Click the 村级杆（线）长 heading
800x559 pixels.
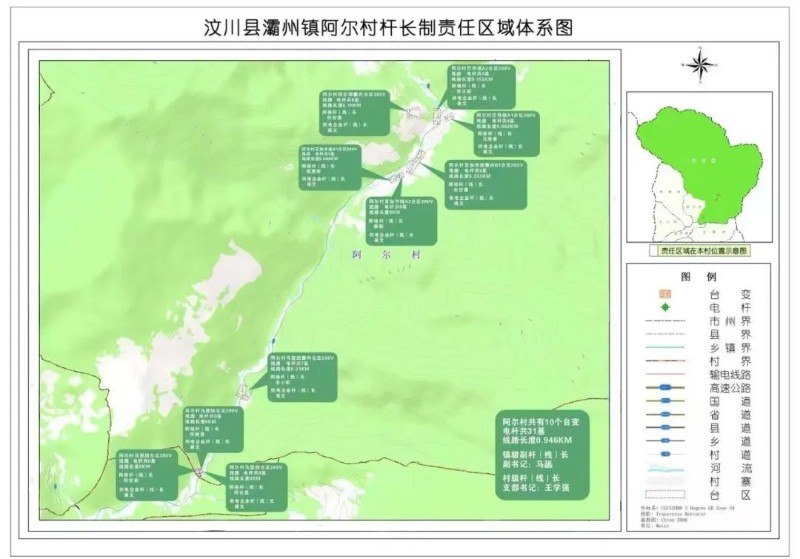point(531,478)
